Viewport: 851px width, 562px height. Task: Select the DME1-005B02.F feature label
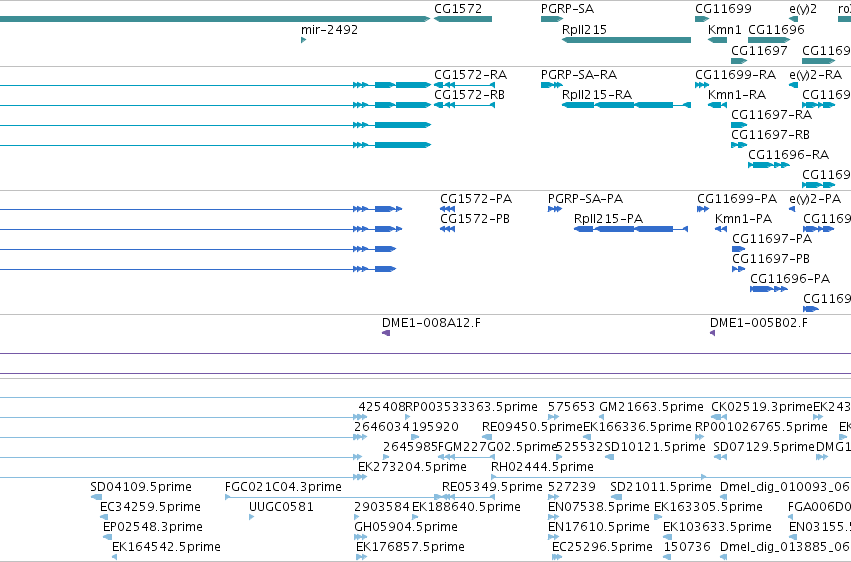pos(759,323)
